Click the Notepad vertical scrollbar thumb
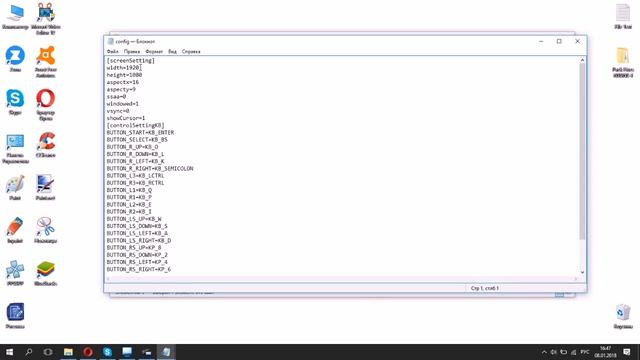The image size is (640, 360). pyautogui.click(x=582, y=151)
